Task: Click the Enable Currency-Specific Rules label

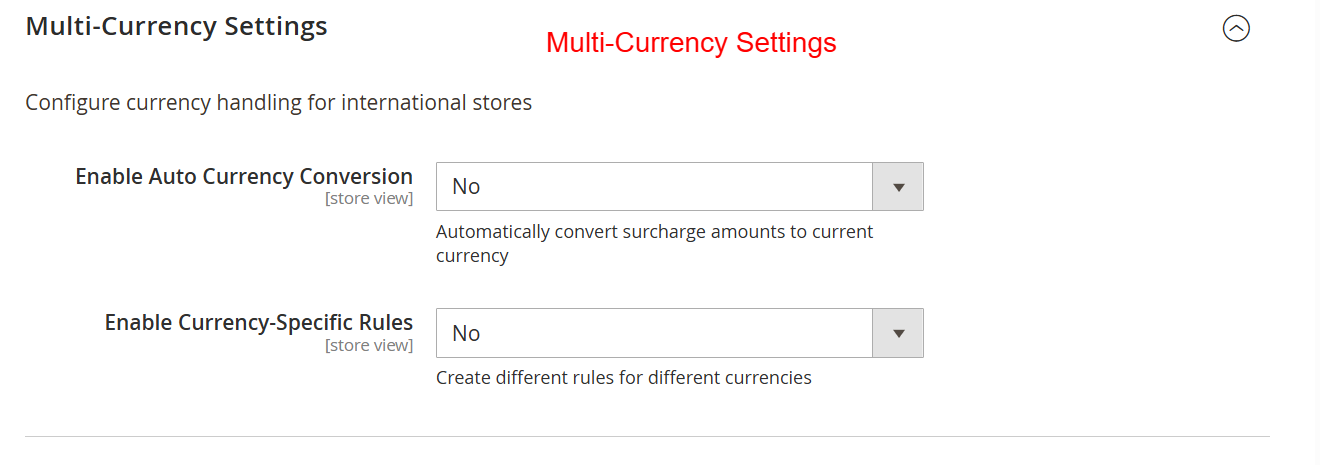Action: [258, 323]
